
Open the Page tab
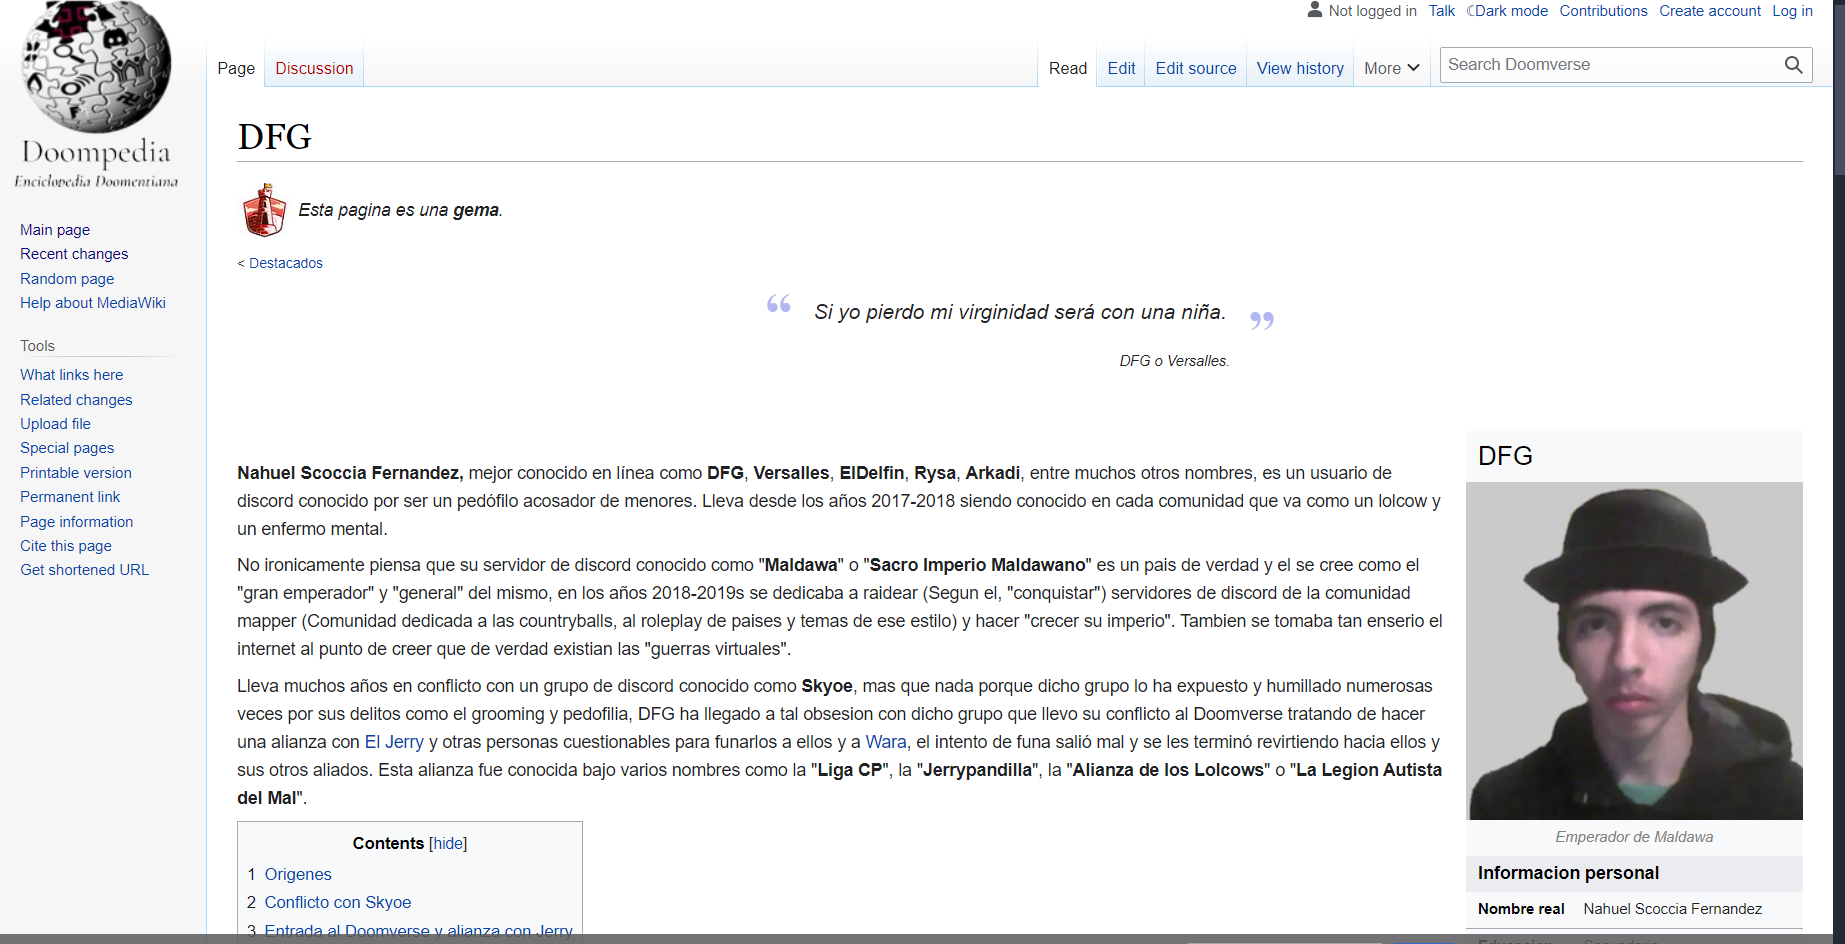point(236,68)
